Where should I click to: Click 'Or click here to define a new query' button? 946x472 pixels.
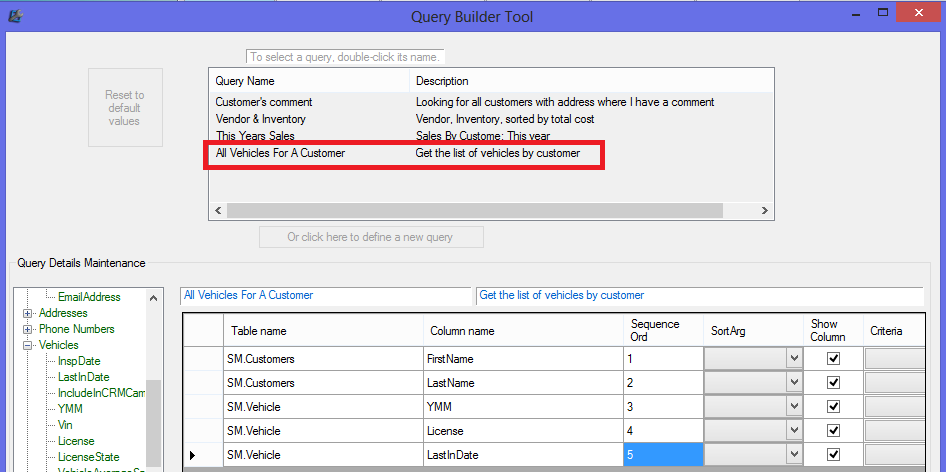371,237
